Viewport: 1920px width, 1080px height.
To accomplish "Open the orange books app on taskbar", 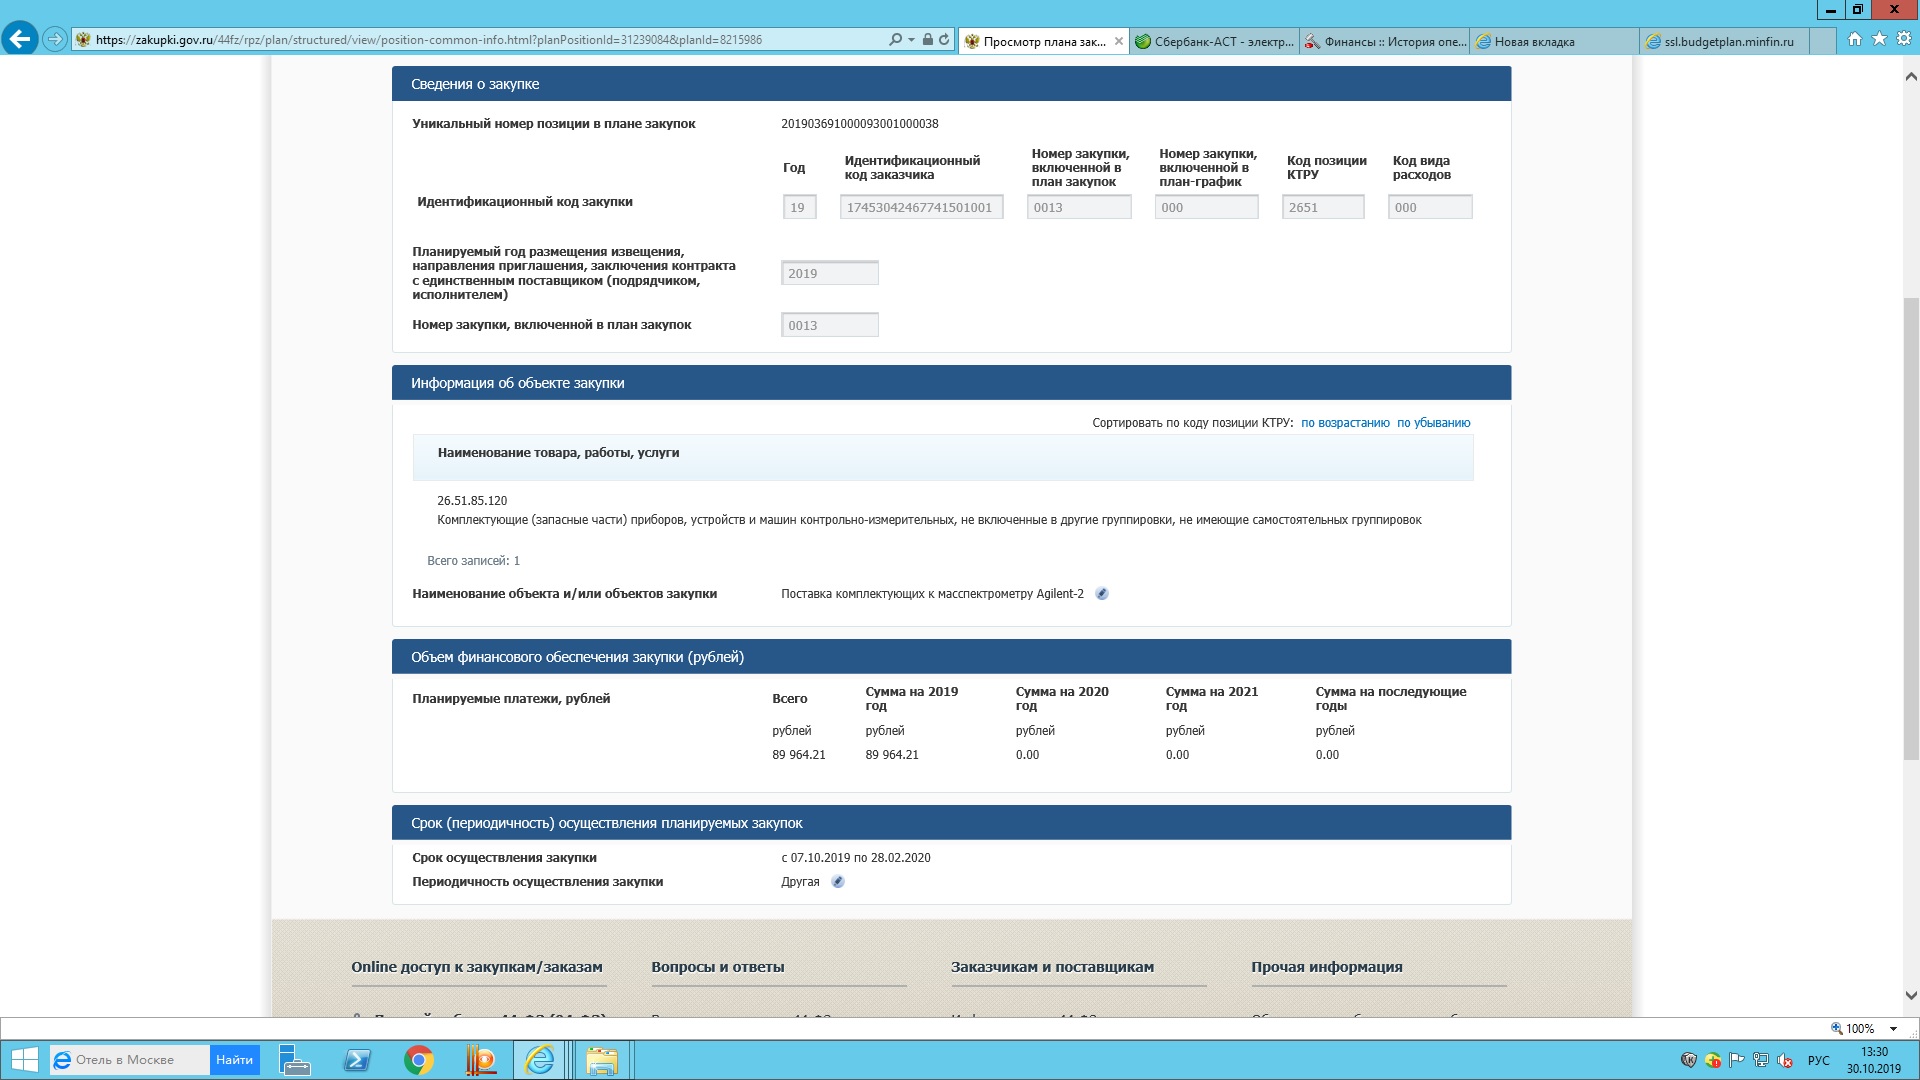I will coord(481,1060).
